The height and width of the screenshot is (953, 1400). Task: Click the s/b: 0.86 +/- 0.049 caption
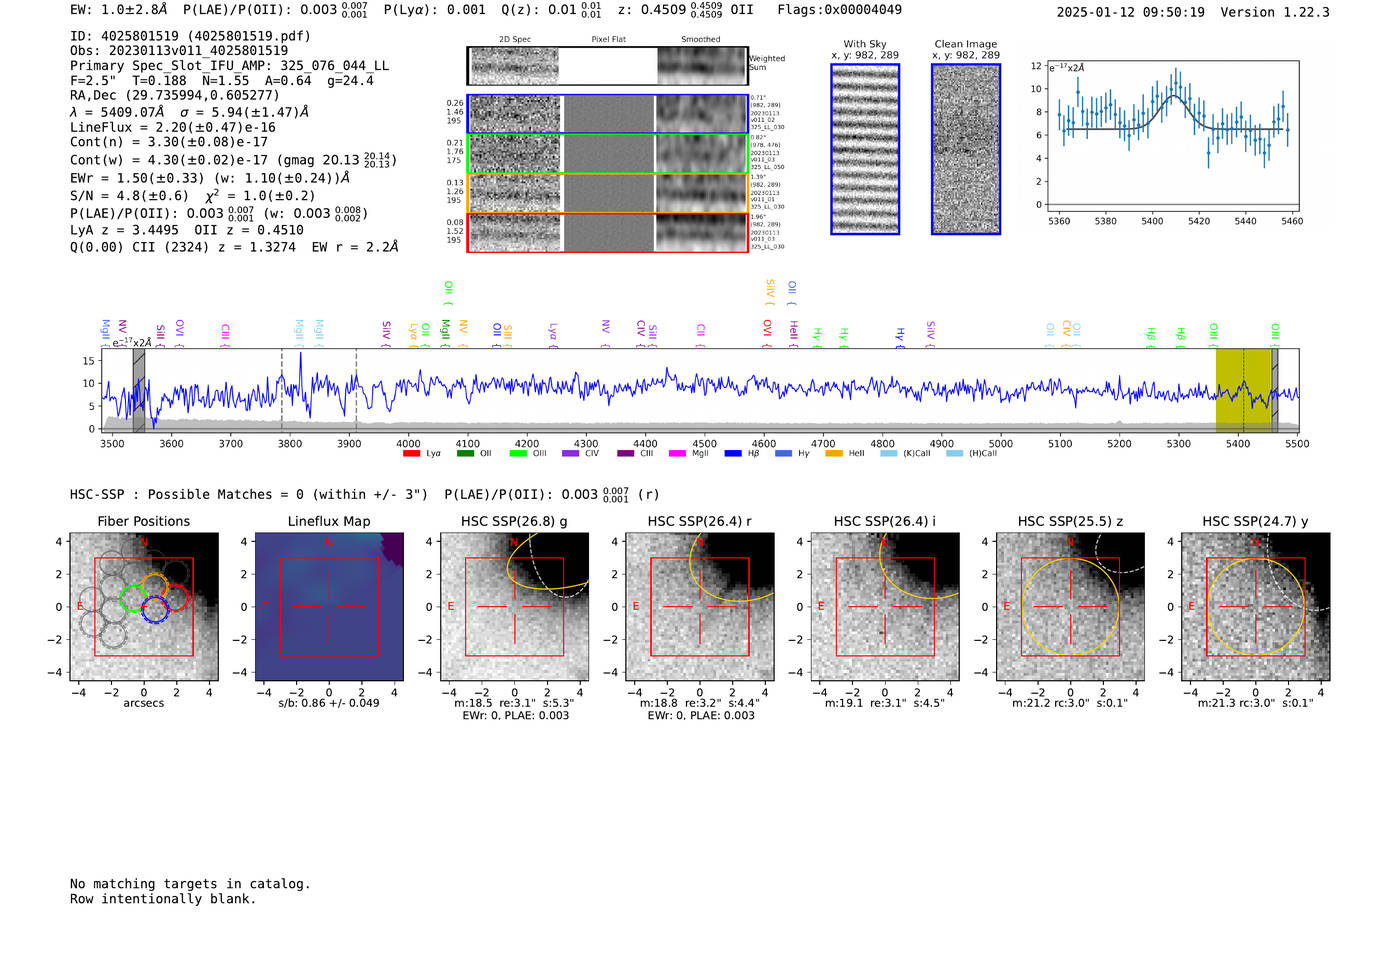coord(329,703)
